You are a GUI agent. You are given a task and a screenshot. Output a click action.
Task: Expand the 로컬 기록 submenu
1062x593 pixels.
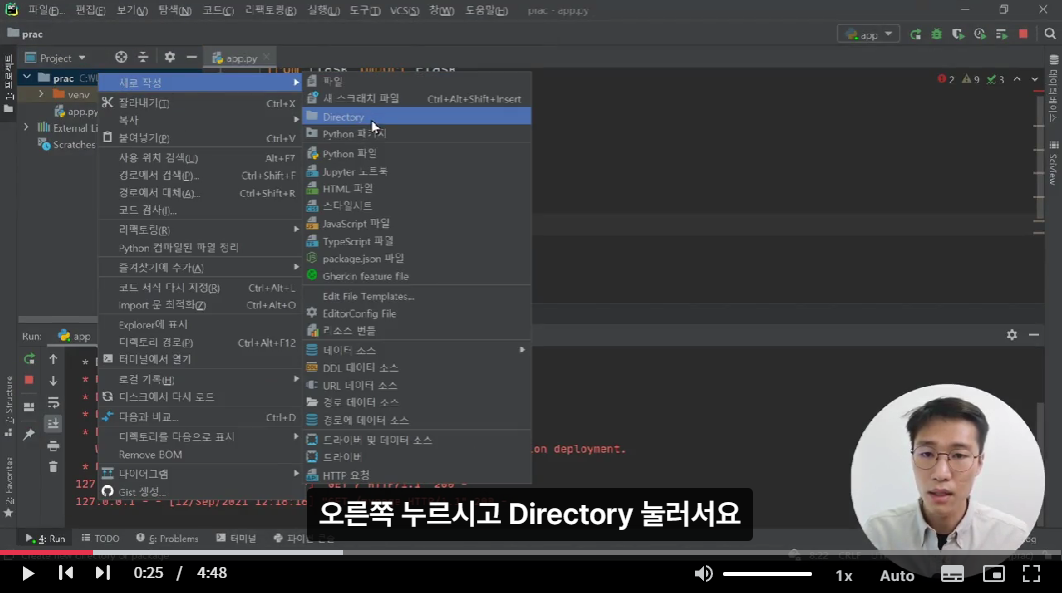tap(200, 379)
